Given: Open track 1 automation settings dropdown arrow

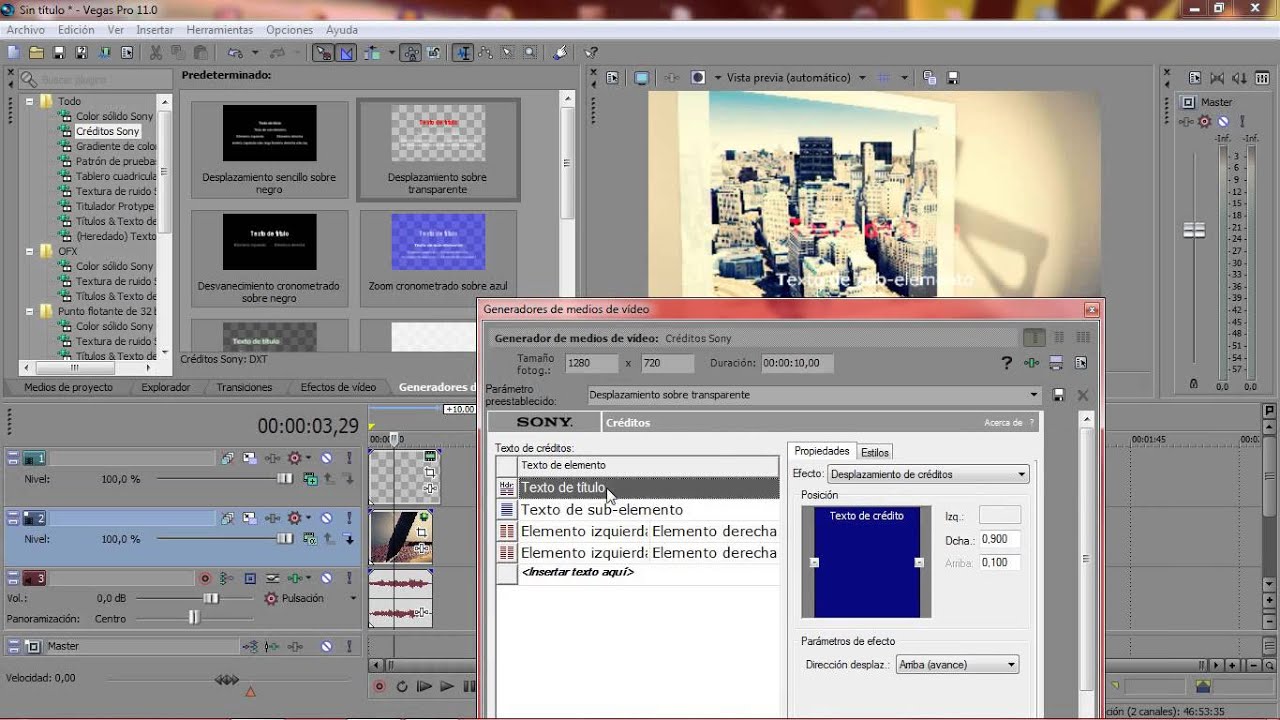Looking at the screenshot, I should [309, 458].
